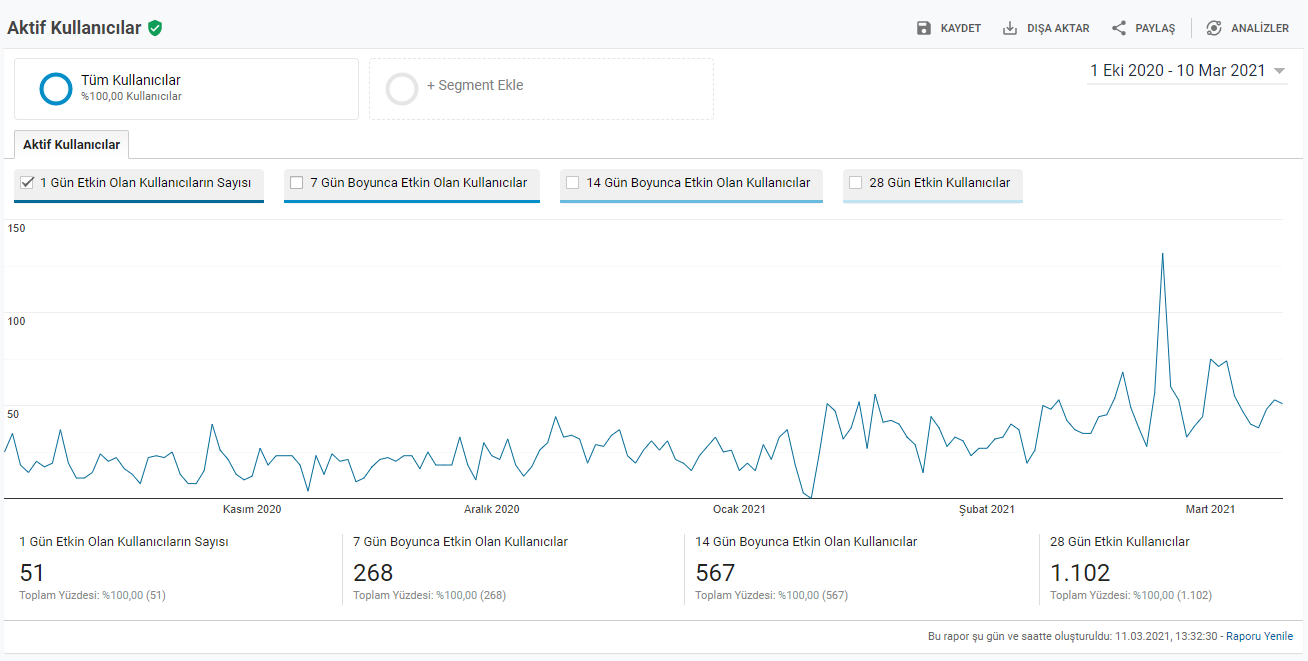Select the Aktif Kullanıcılar tab

coord(72,145)
